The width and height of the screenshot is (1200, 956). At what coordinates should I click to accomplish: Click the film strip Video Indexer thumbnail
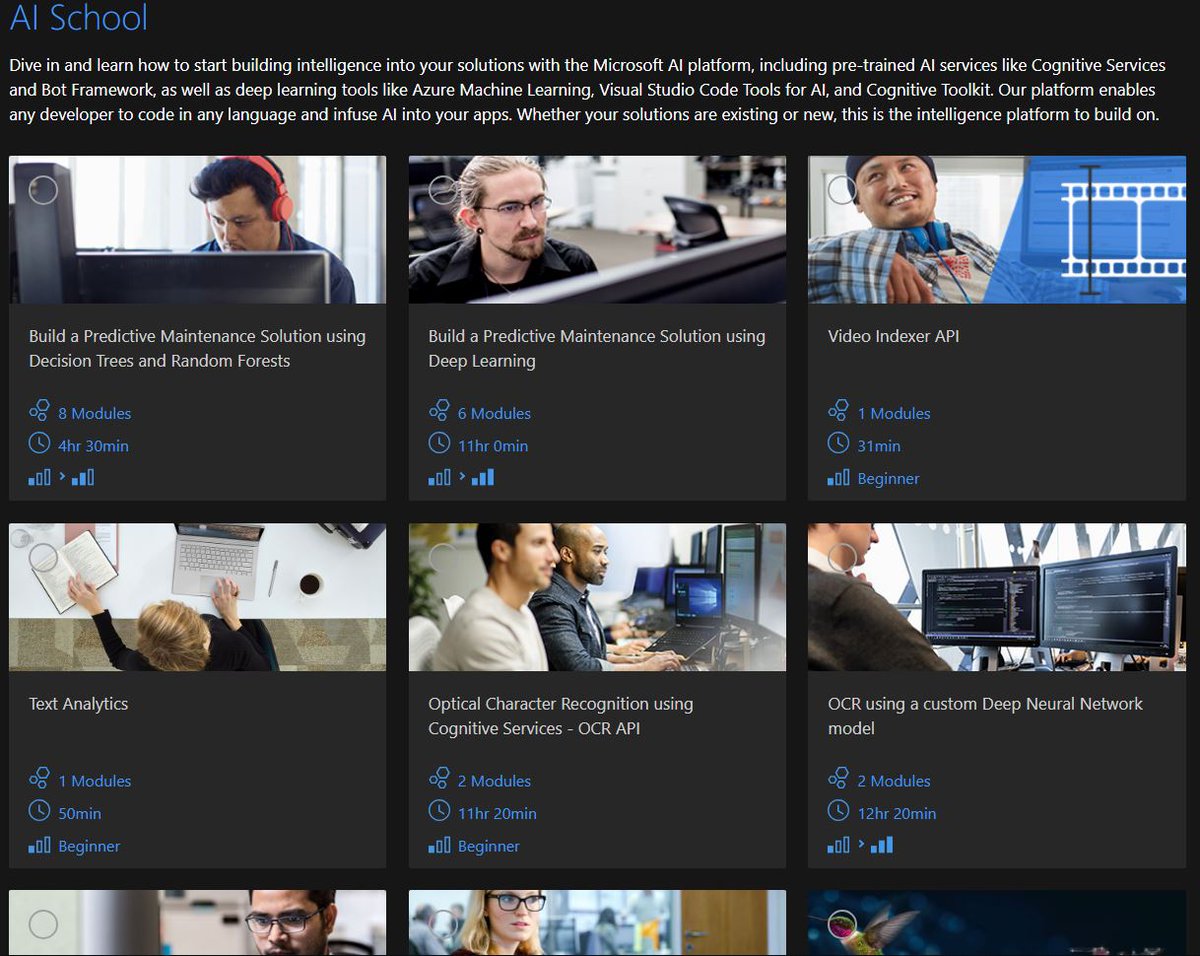tap(997, 229)
